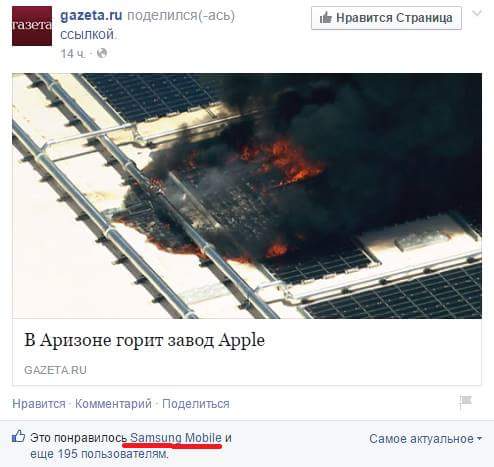Click Комментарий to write a comment
The image size is (494, 467).
[113, 404]
